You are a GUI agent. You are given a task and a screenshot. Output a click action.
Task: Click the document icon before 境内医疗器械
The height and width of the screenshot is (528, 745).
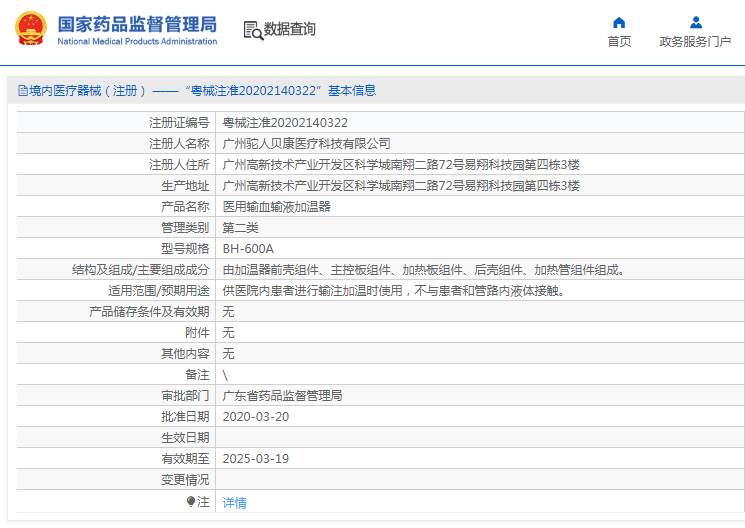23,90
